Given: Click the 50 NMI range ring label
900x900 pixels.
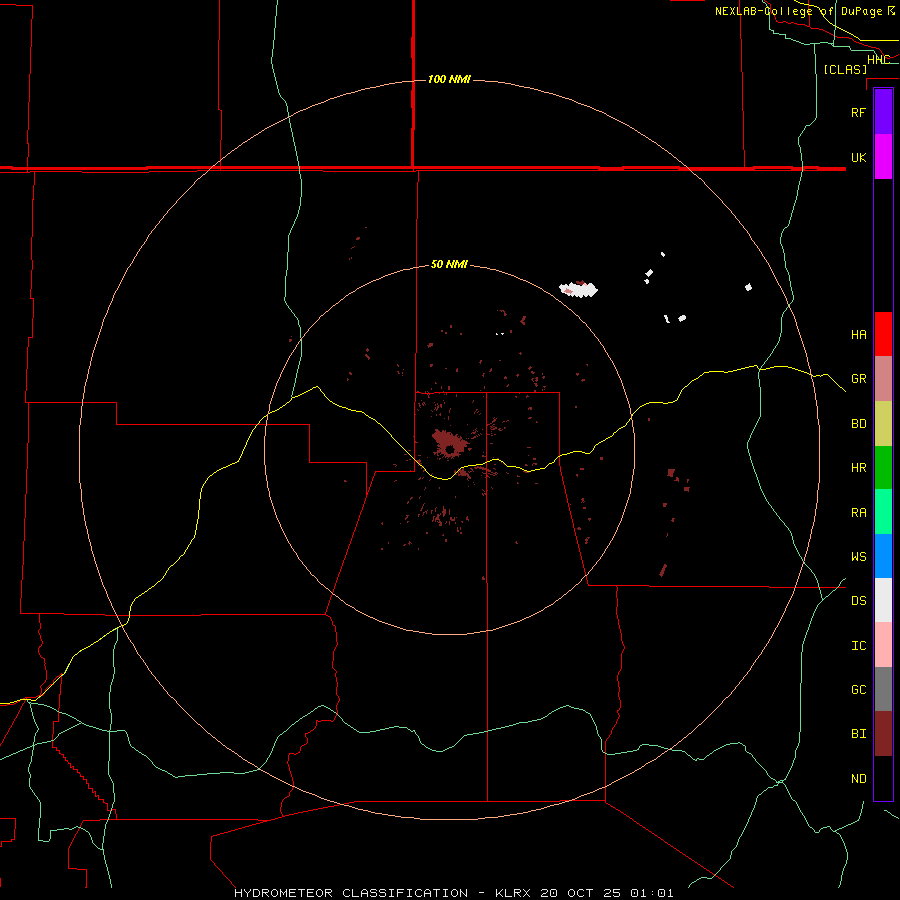Looking at the screenshot, I should coord(449,264).
